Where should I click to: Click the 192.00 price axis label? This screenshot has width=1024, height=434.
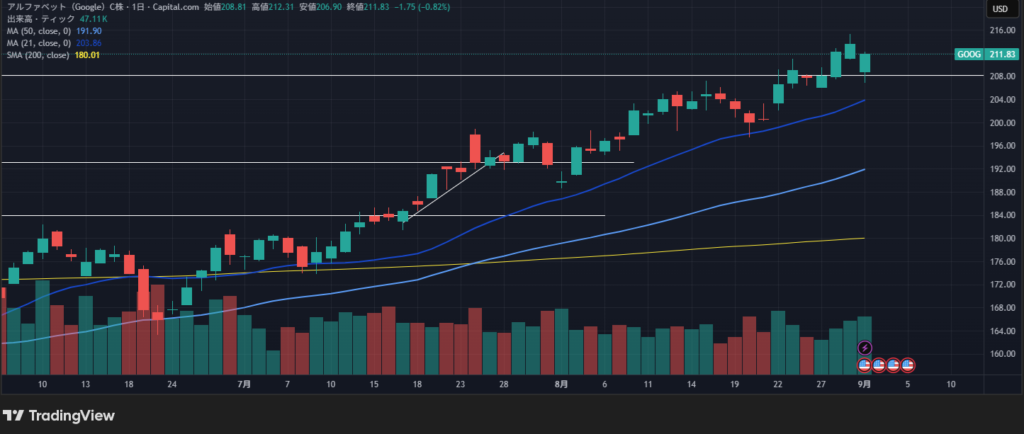pos(1000,169)
